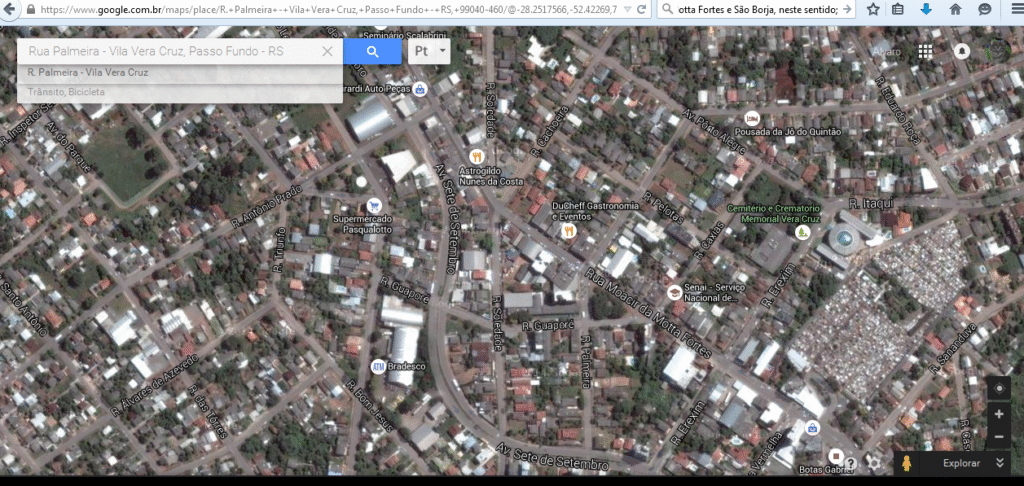
Task: Click the Explorar label
Action: [961, 463]
